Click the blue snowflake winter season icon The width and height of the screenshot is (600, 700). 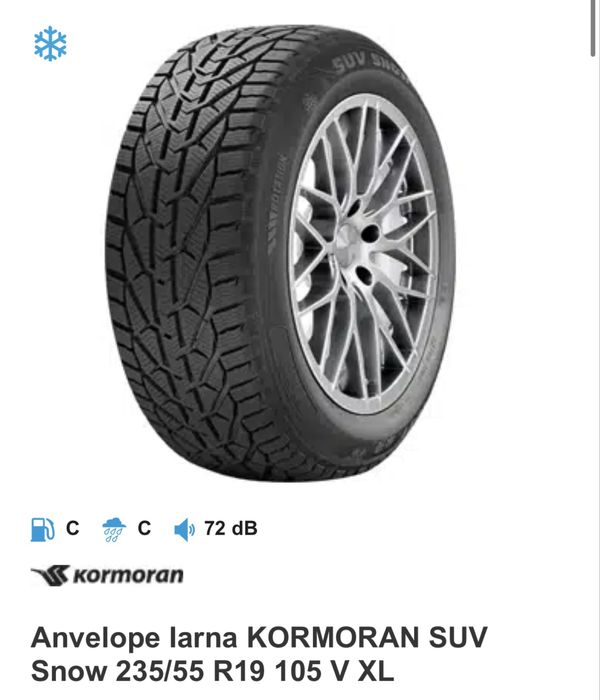click(50, 43)
